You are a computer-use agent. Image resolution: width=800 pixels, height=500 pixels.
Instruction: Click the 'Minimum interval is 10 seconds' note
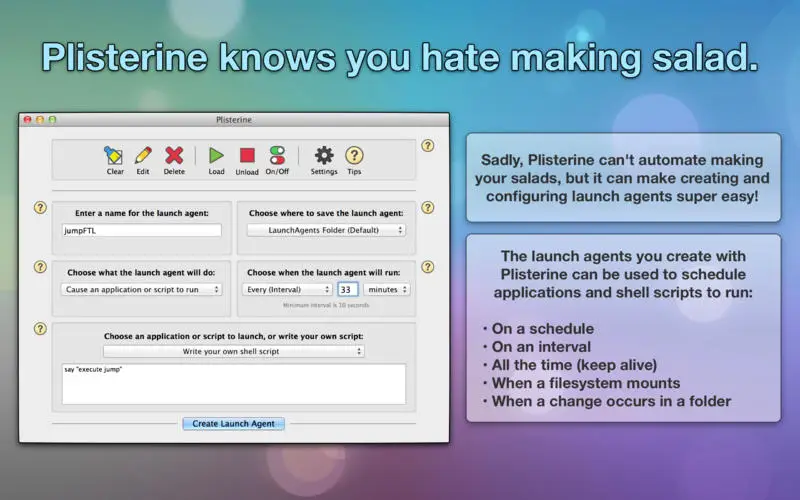coord(326,305)
